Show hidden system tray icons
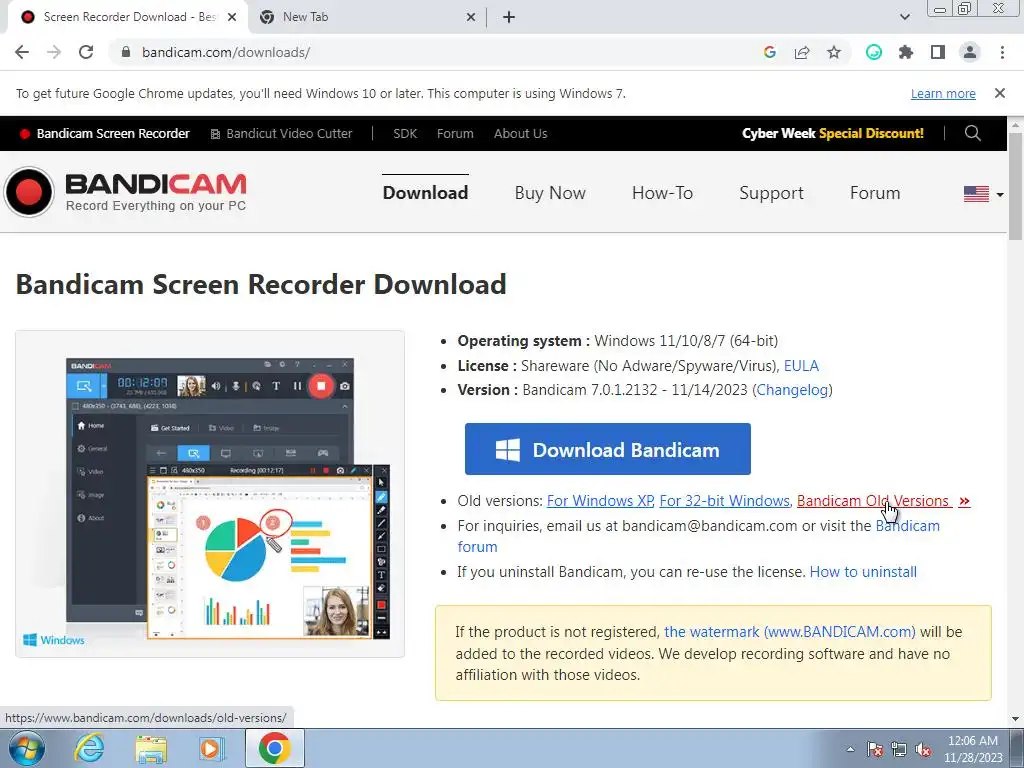This screenshot has width=1024, height=768. (850, 749)
